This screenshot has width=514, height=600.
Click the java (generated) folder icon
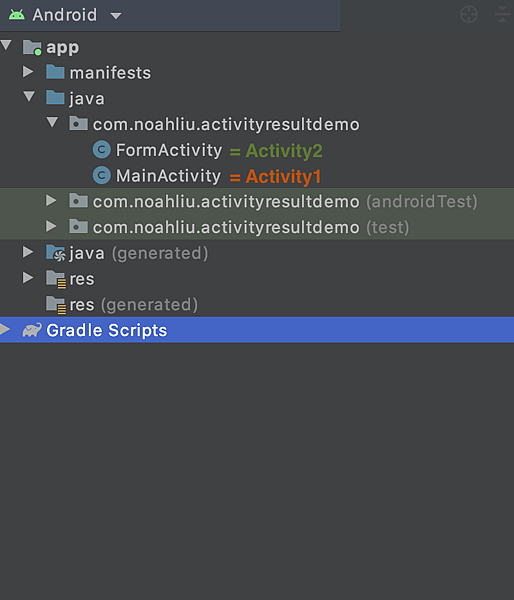pos(56,253)
